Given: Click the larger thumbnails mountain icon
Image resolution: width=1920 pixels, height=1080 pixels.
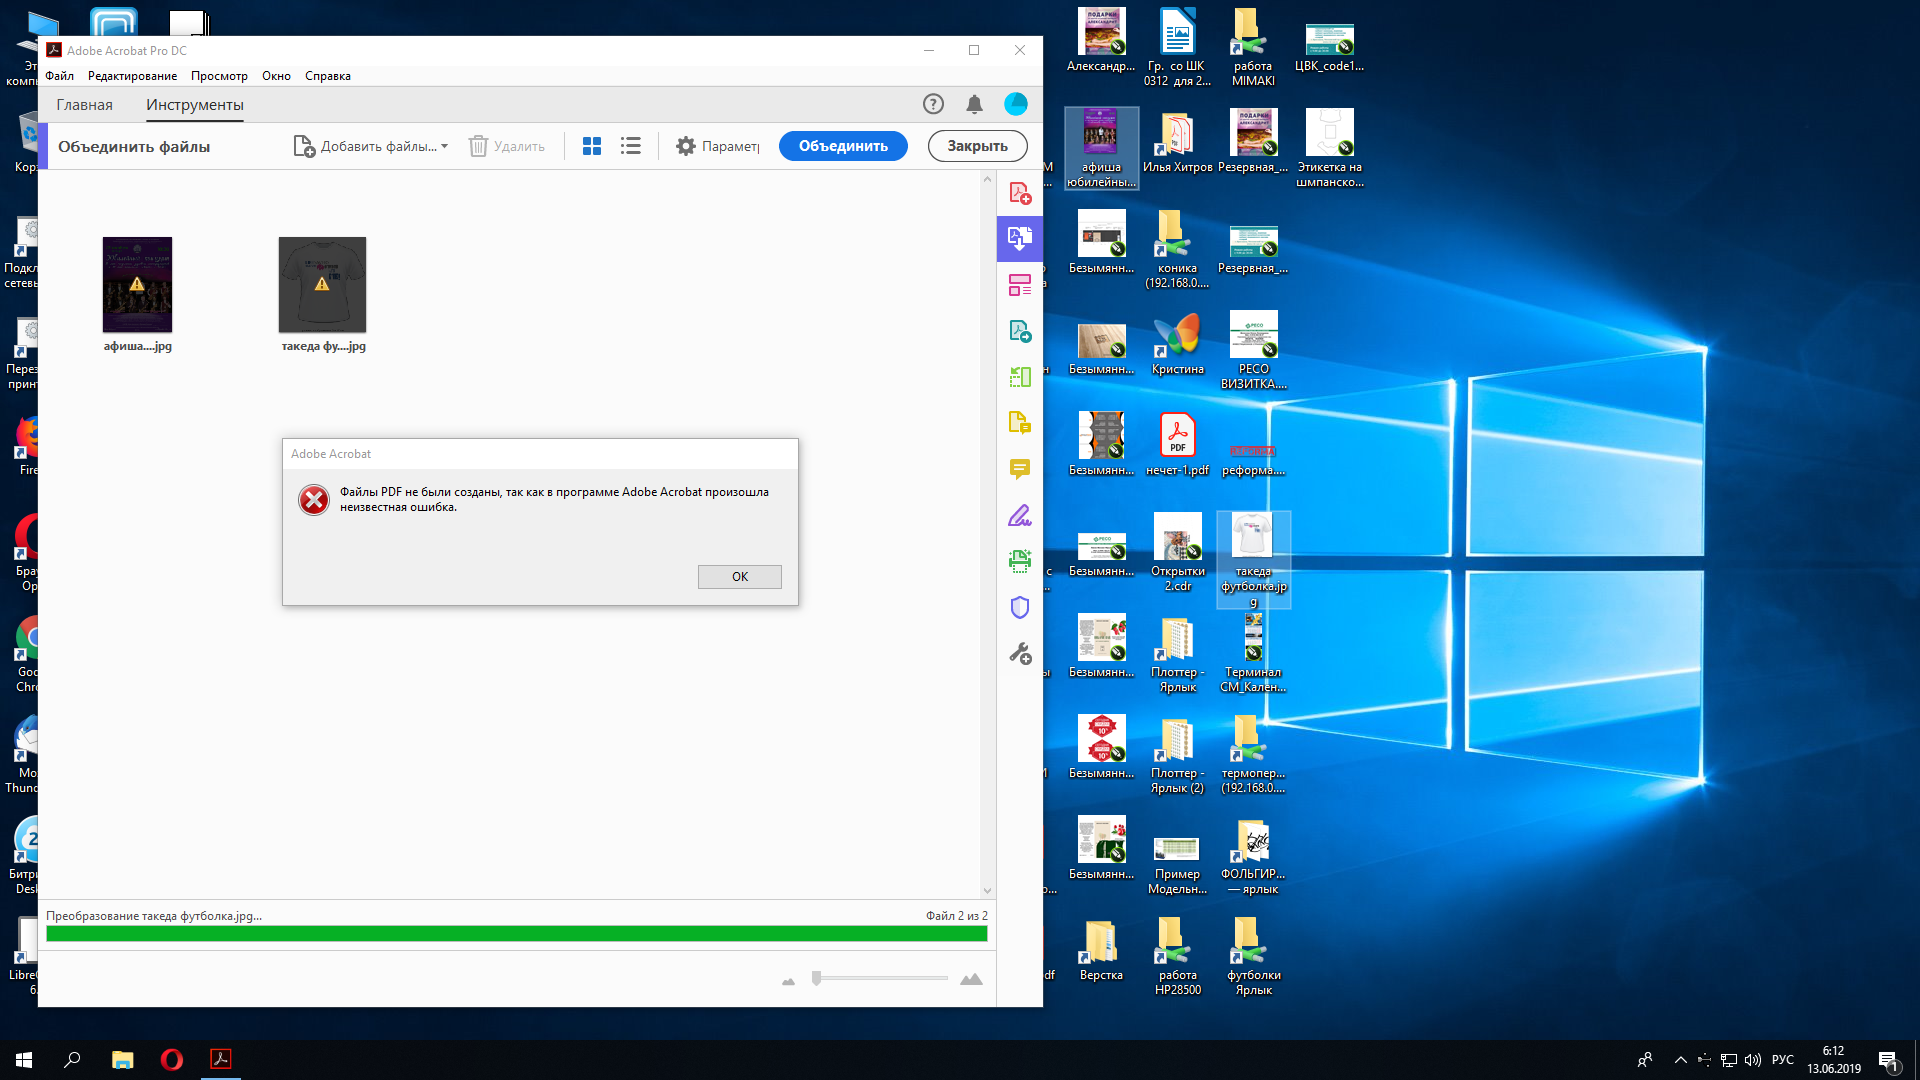Looking at the screenshot, I should coord(971,979).
